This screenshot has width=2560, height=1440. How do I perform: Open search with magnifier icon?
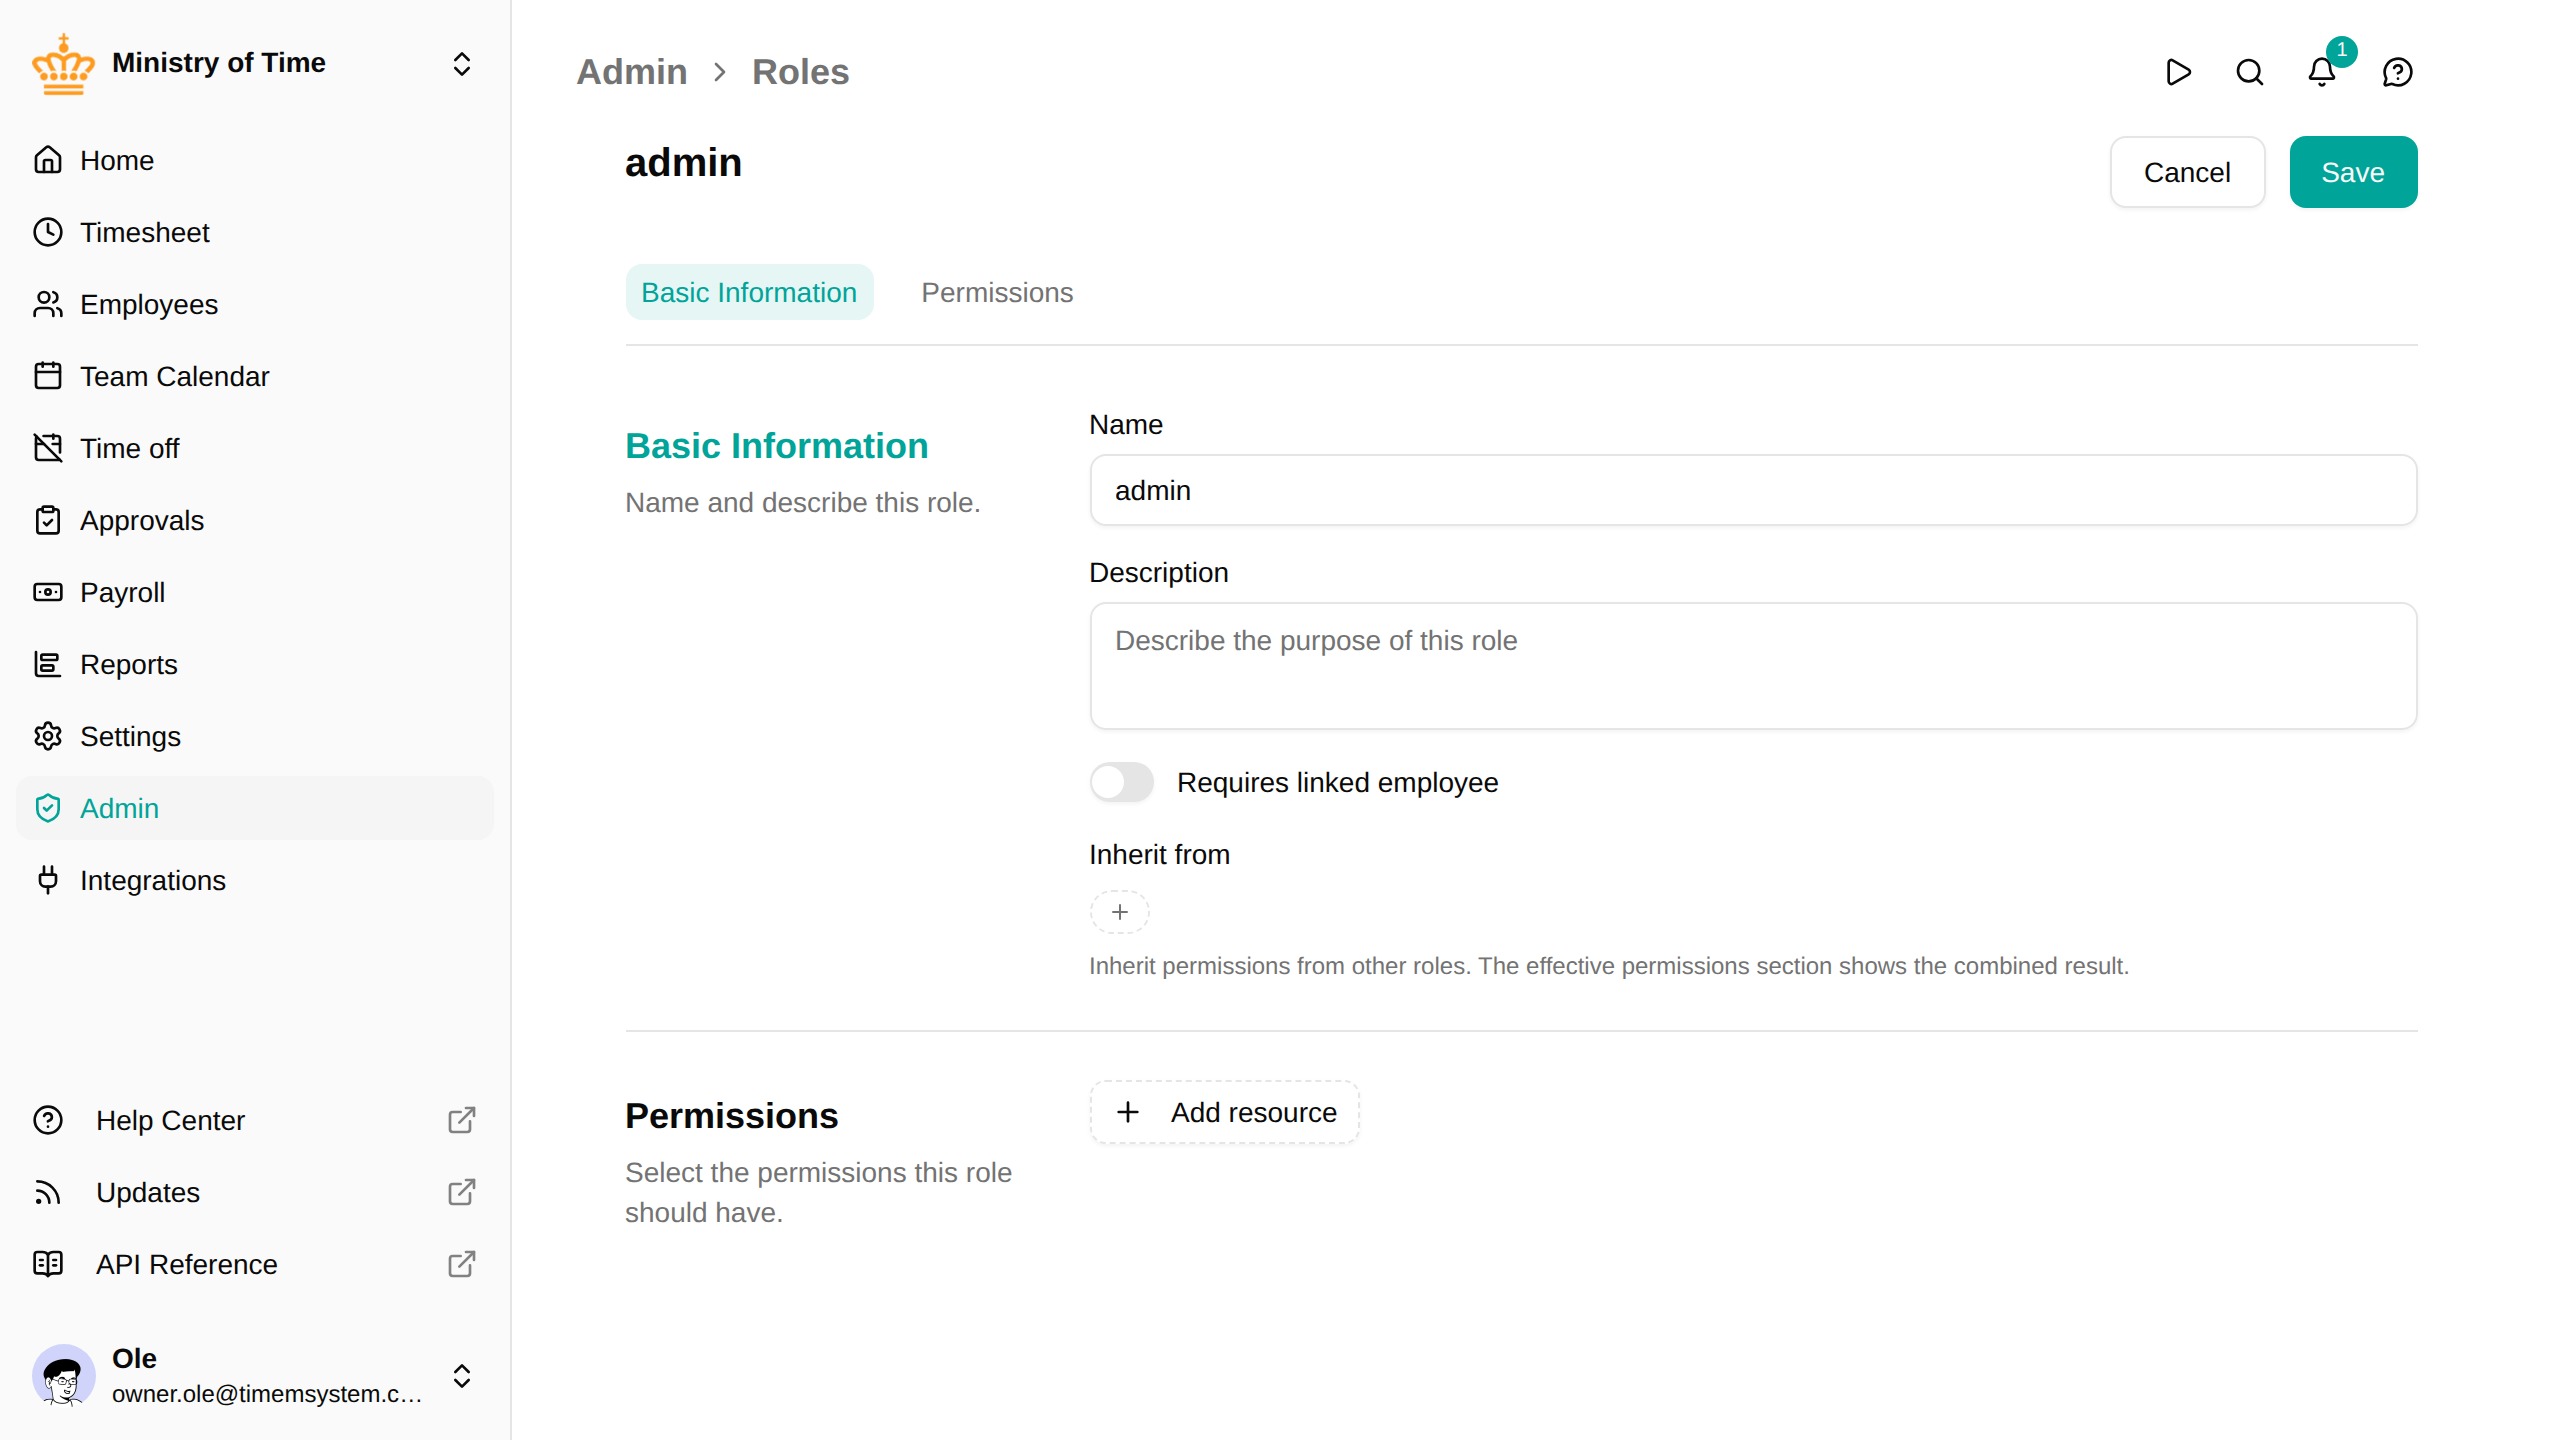(2250, 72)
